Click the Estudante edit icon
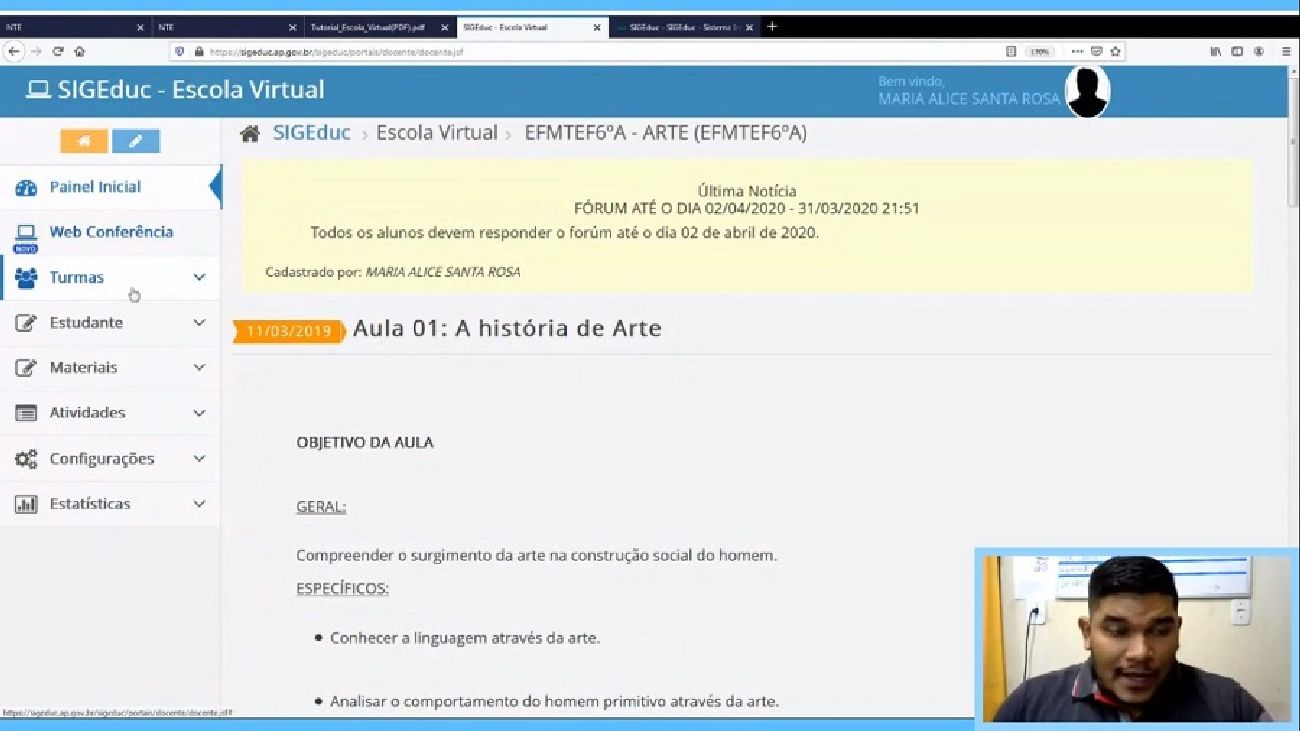 pos(26,323)
